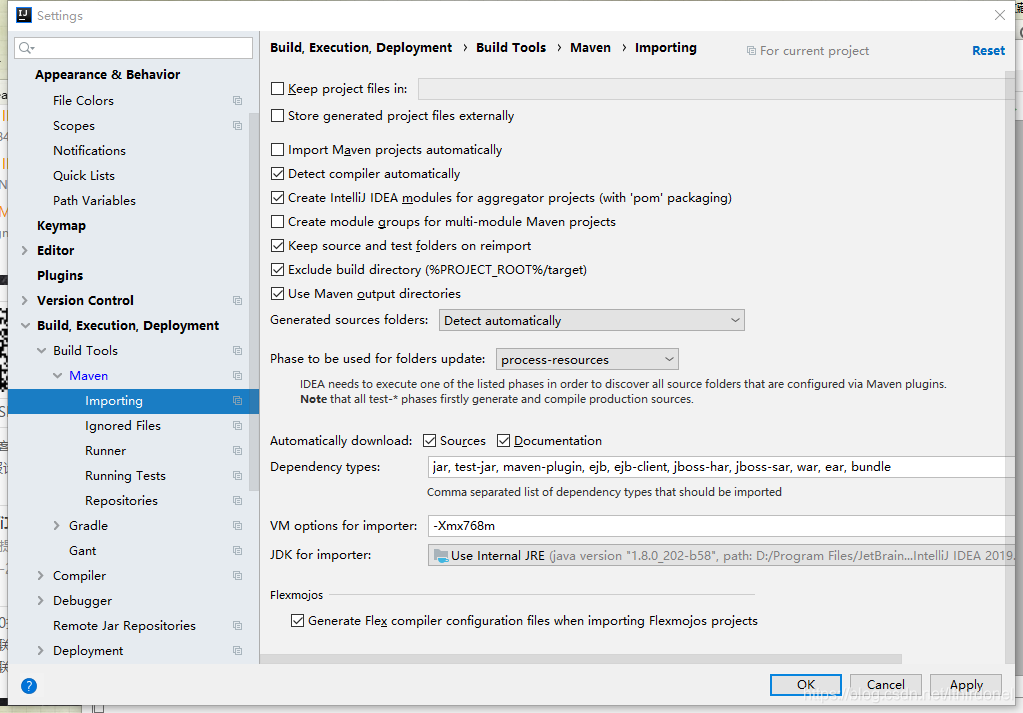Image resolution: width=1023 pixels, height=713 pixels.
Task: Open the JDK for importer dropdown
Action: 721,555
